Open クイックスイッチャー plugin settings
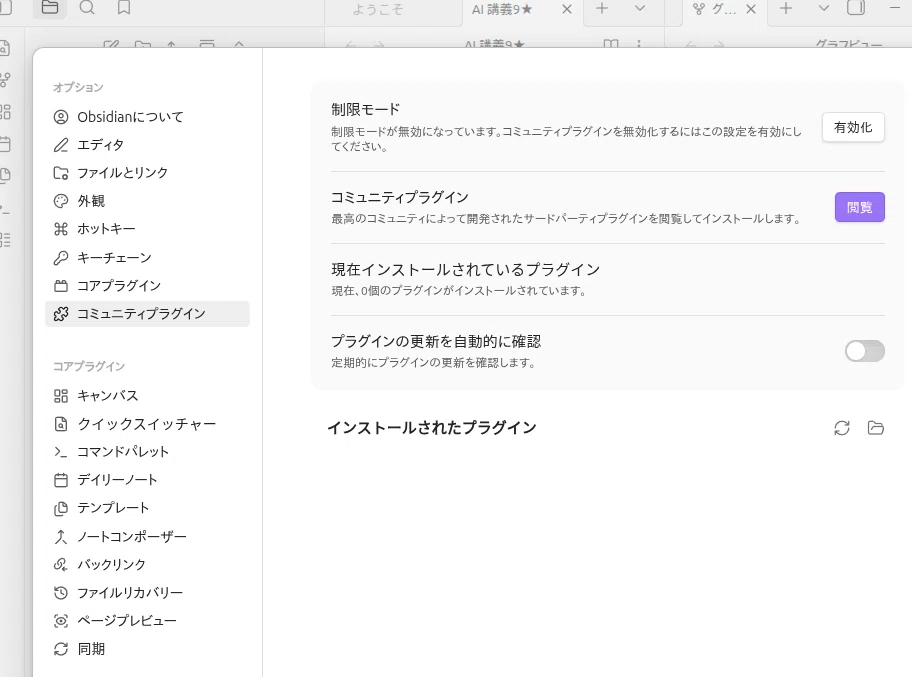912x677 pixels. (147, 424)
